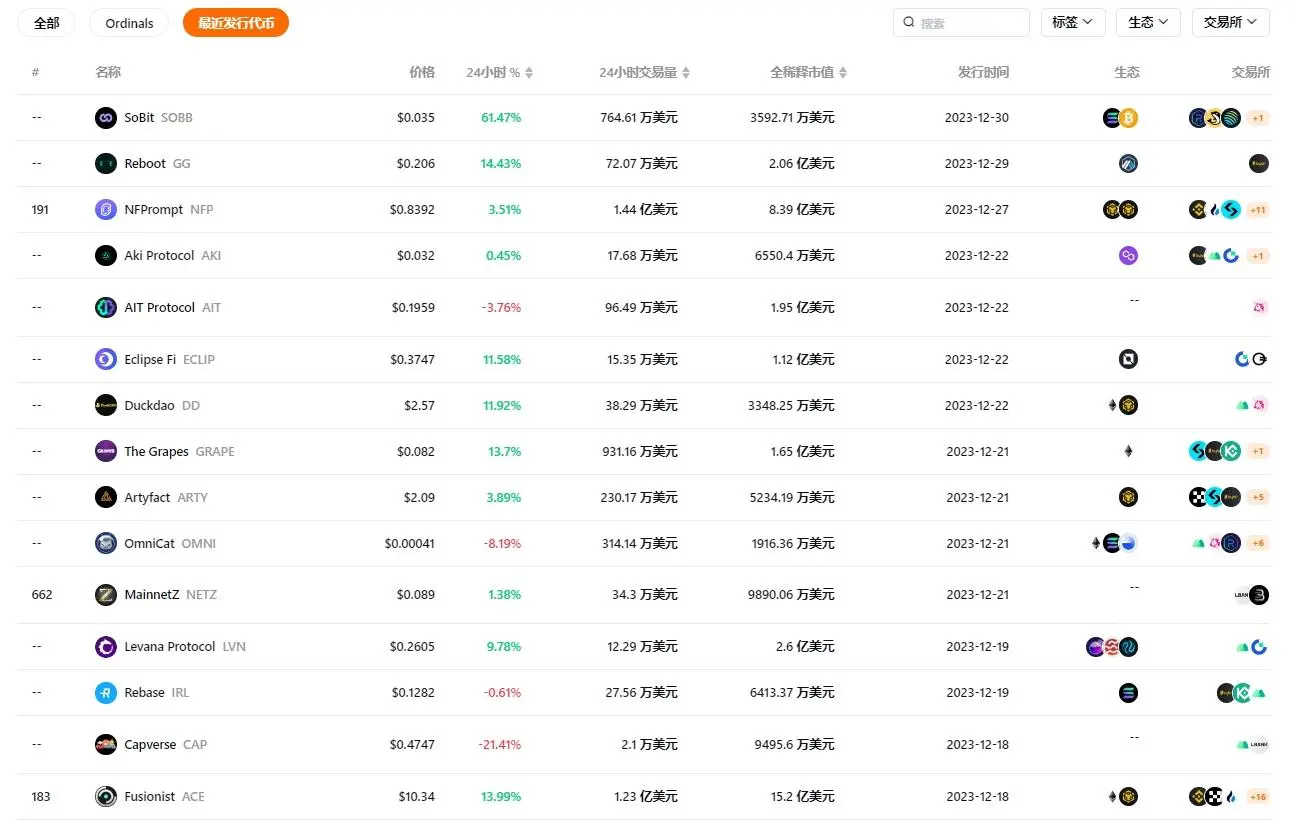Expand the +11 exchanges badge for NFPrompt
The height and width of the screenshot is (823, 1296).
click(1258, 210)
